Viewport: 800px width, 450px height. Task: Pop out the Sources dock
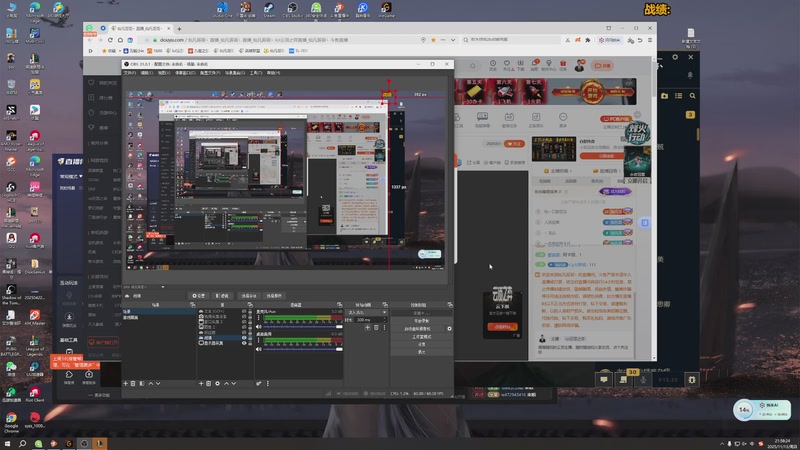tap(250, 305)
